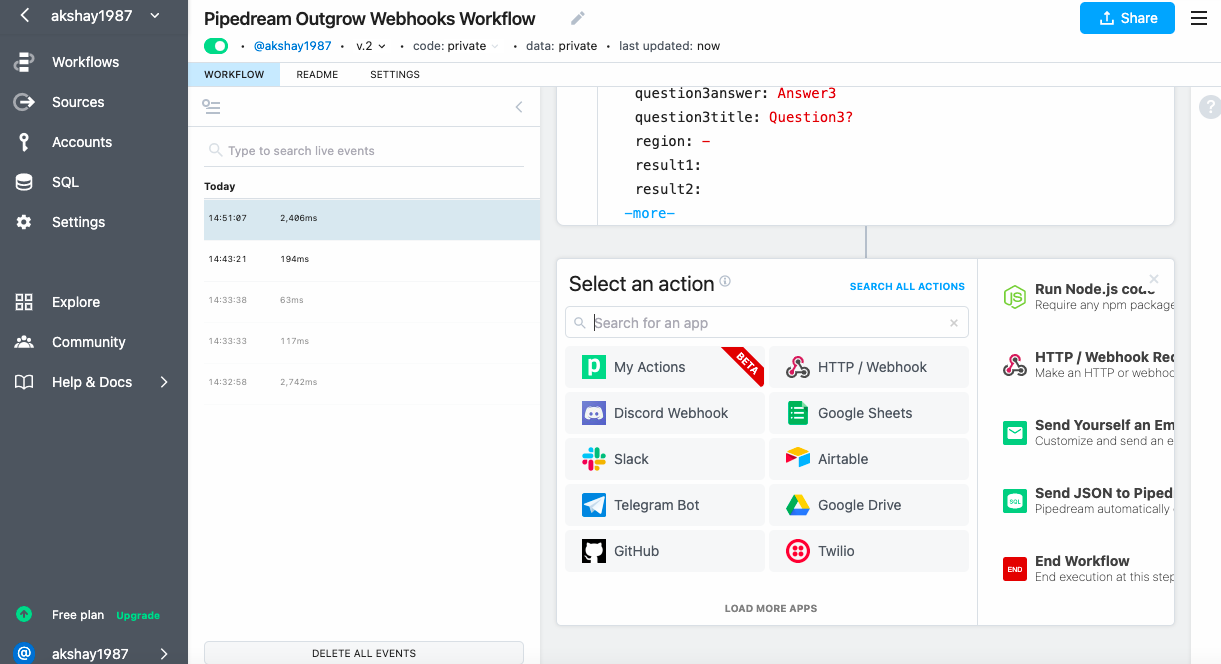Click the help question mark icon
This screenshot has width=1221, height=664.
(1210, 106)
